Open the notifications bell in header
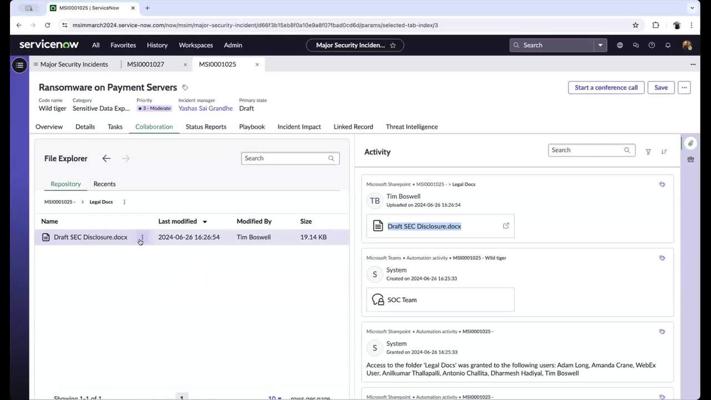Screen dimensions: 711x400 [x=668, y=45]
